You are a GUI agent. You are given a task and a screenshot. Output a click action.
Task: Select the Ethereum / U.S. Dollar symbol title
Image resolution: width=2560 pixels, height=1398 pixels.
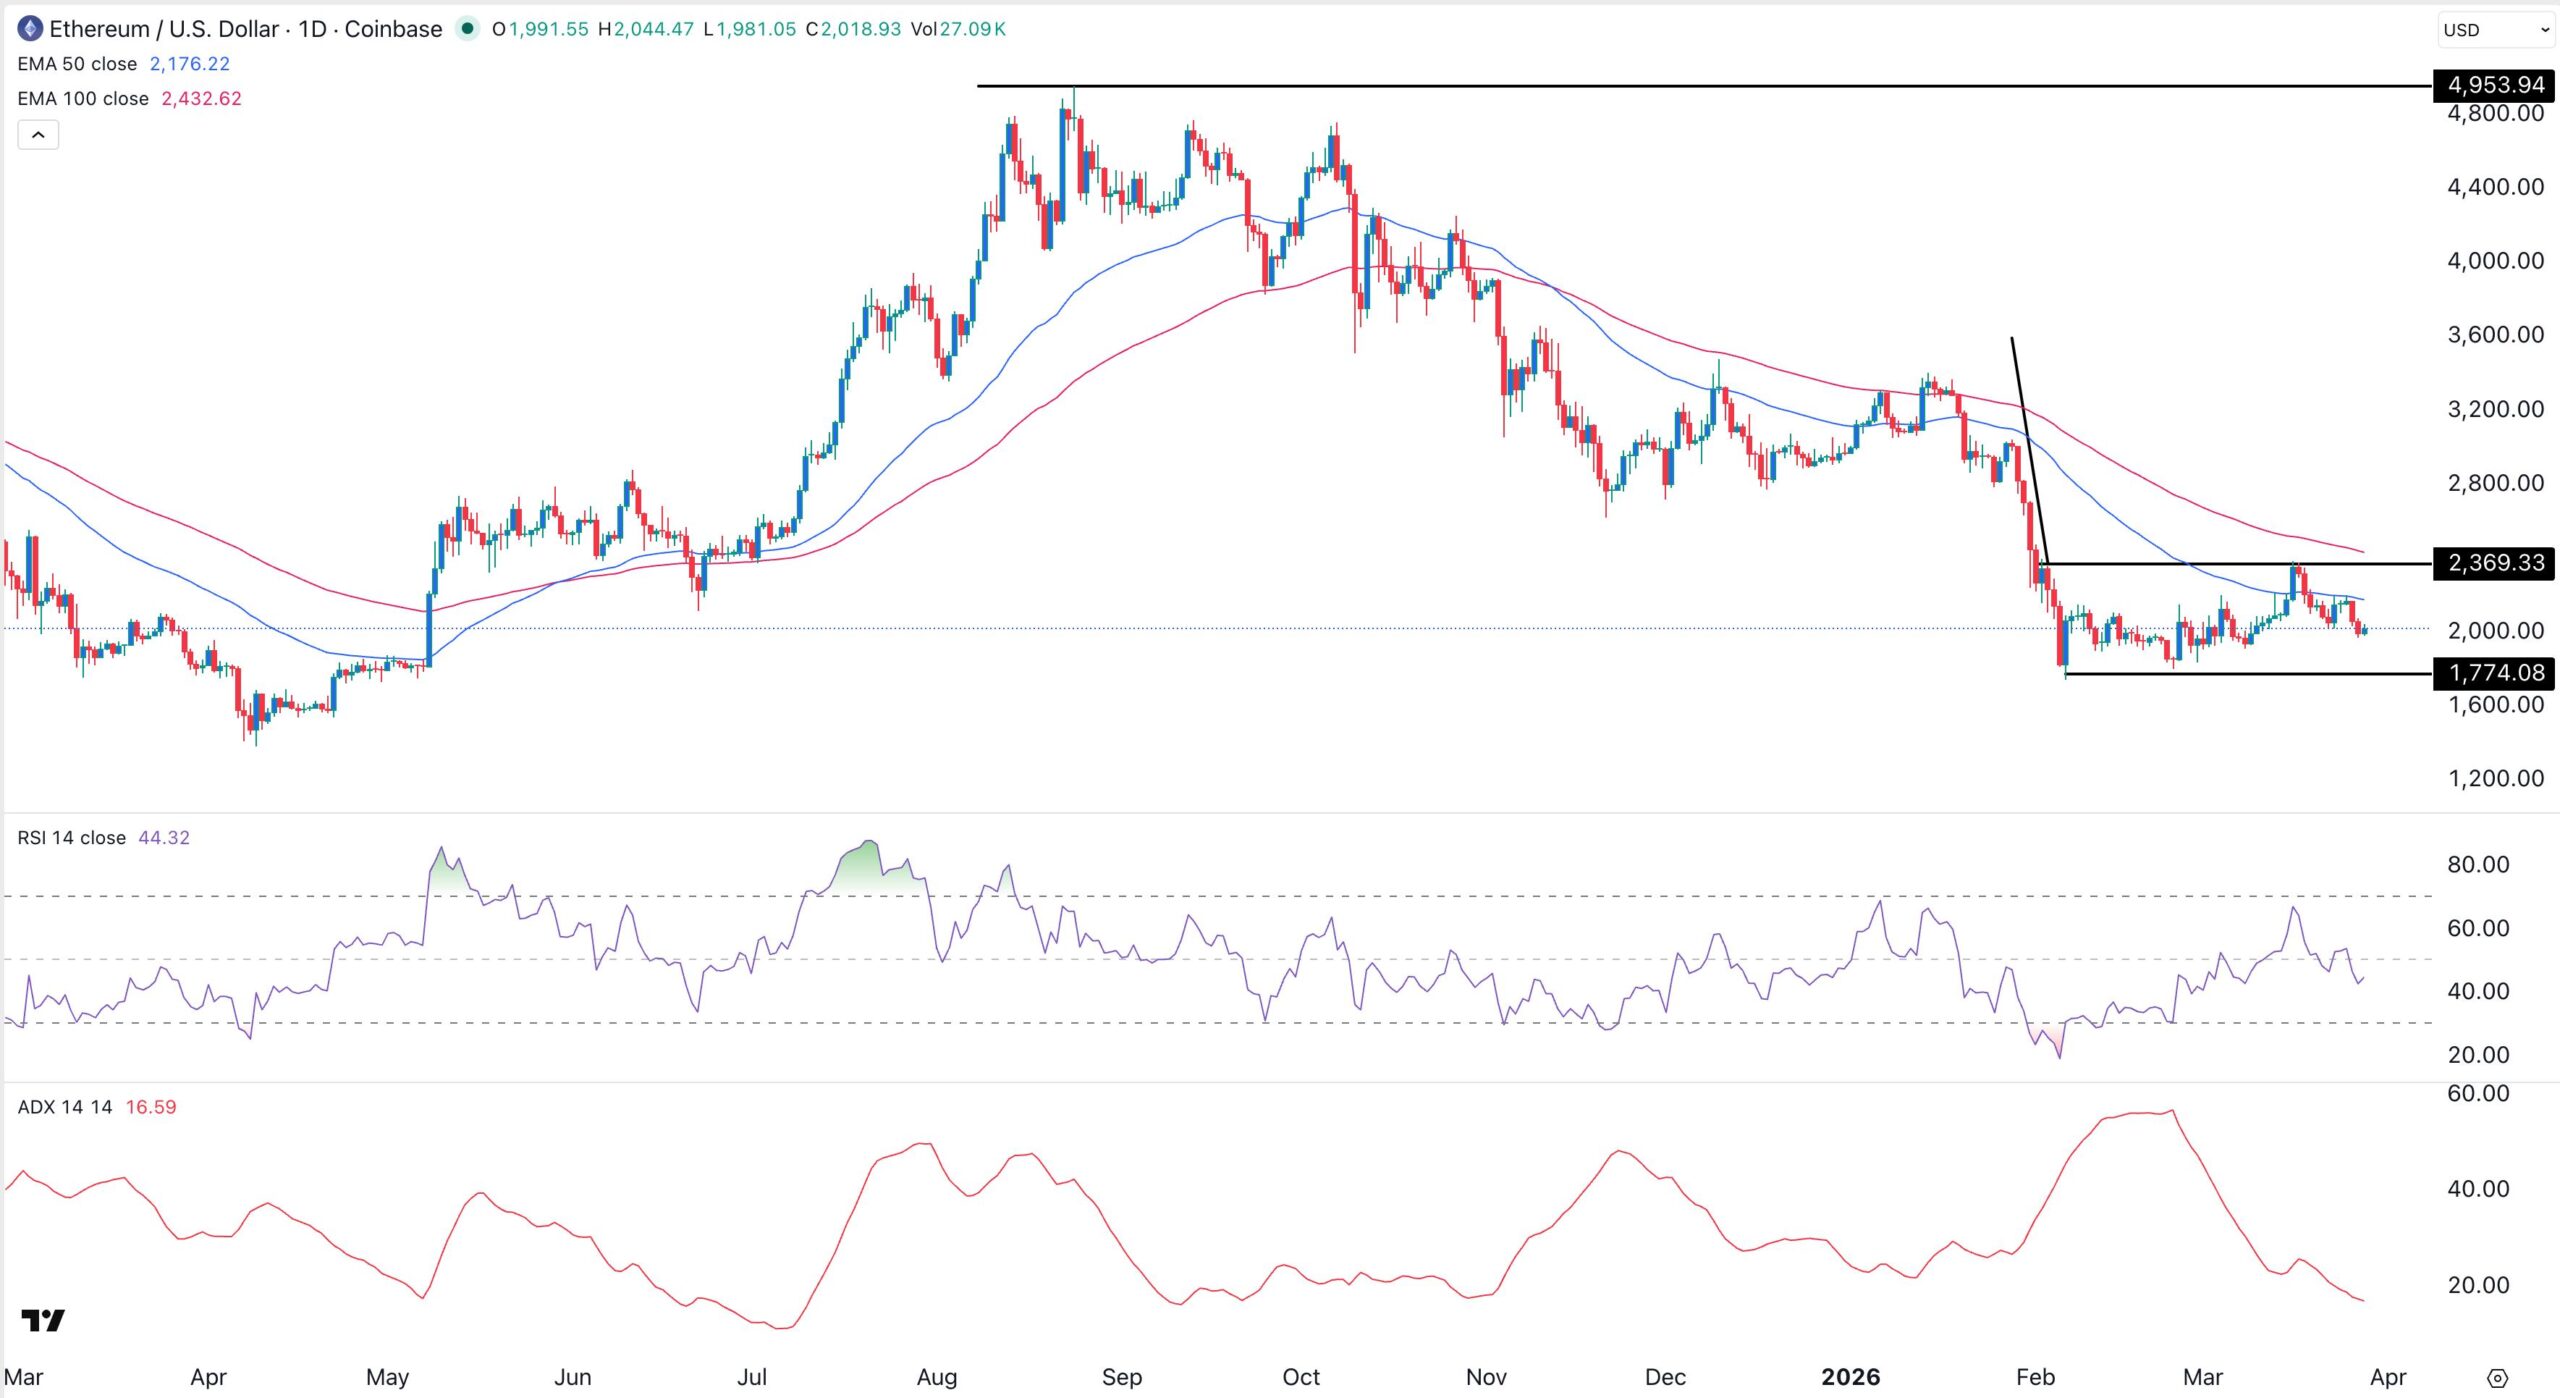click(246, 29)
